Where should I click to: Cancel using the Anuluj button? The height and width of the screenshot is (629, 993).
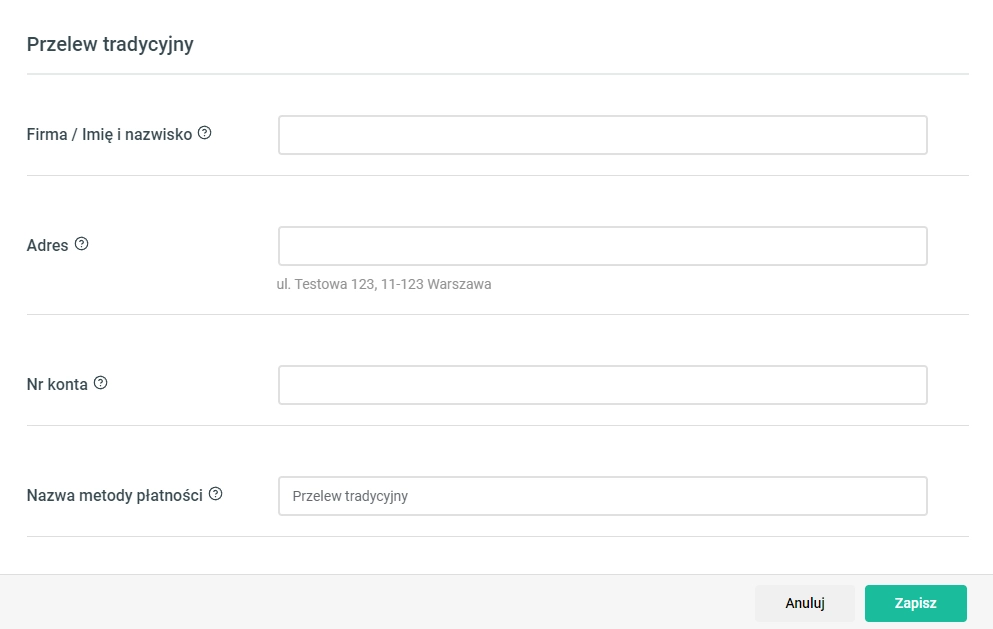coord(805,603)
